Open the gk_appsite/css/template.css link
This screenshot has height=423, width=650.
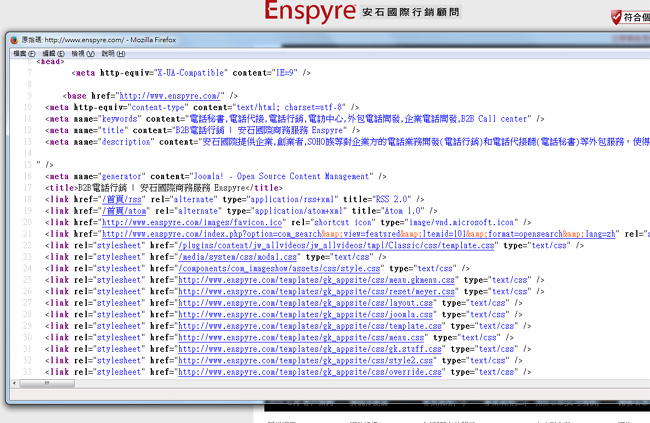click(x=310, y=326)
